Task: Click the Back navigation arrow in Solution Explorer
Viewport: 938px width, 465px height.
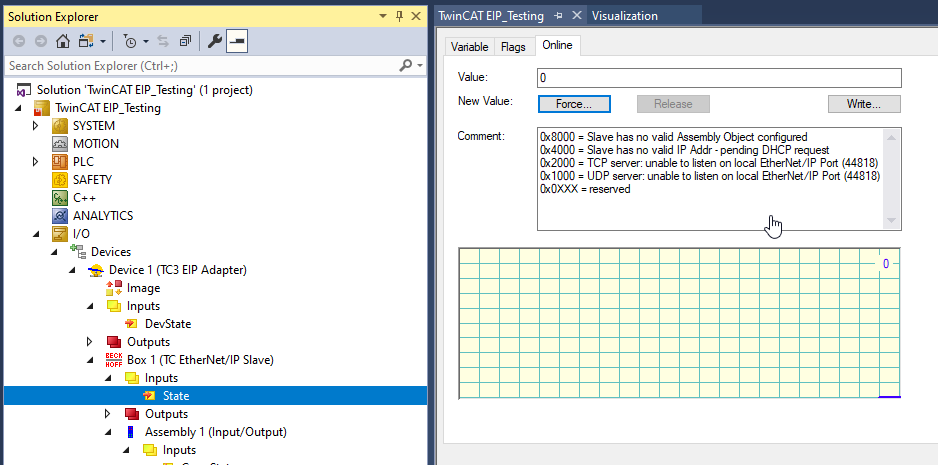Action: pyautogui.click(x=19, y=41)
